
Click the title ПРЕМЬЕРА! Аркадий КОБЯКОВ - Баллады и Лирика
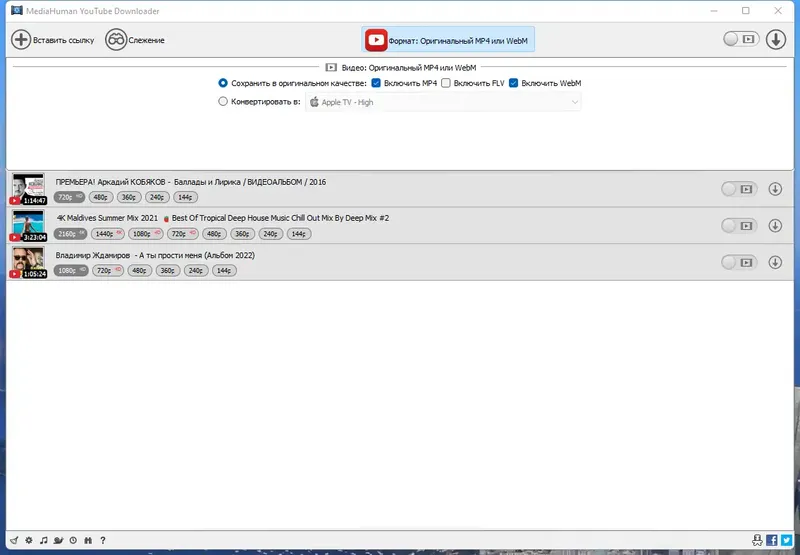coord(190,182)
